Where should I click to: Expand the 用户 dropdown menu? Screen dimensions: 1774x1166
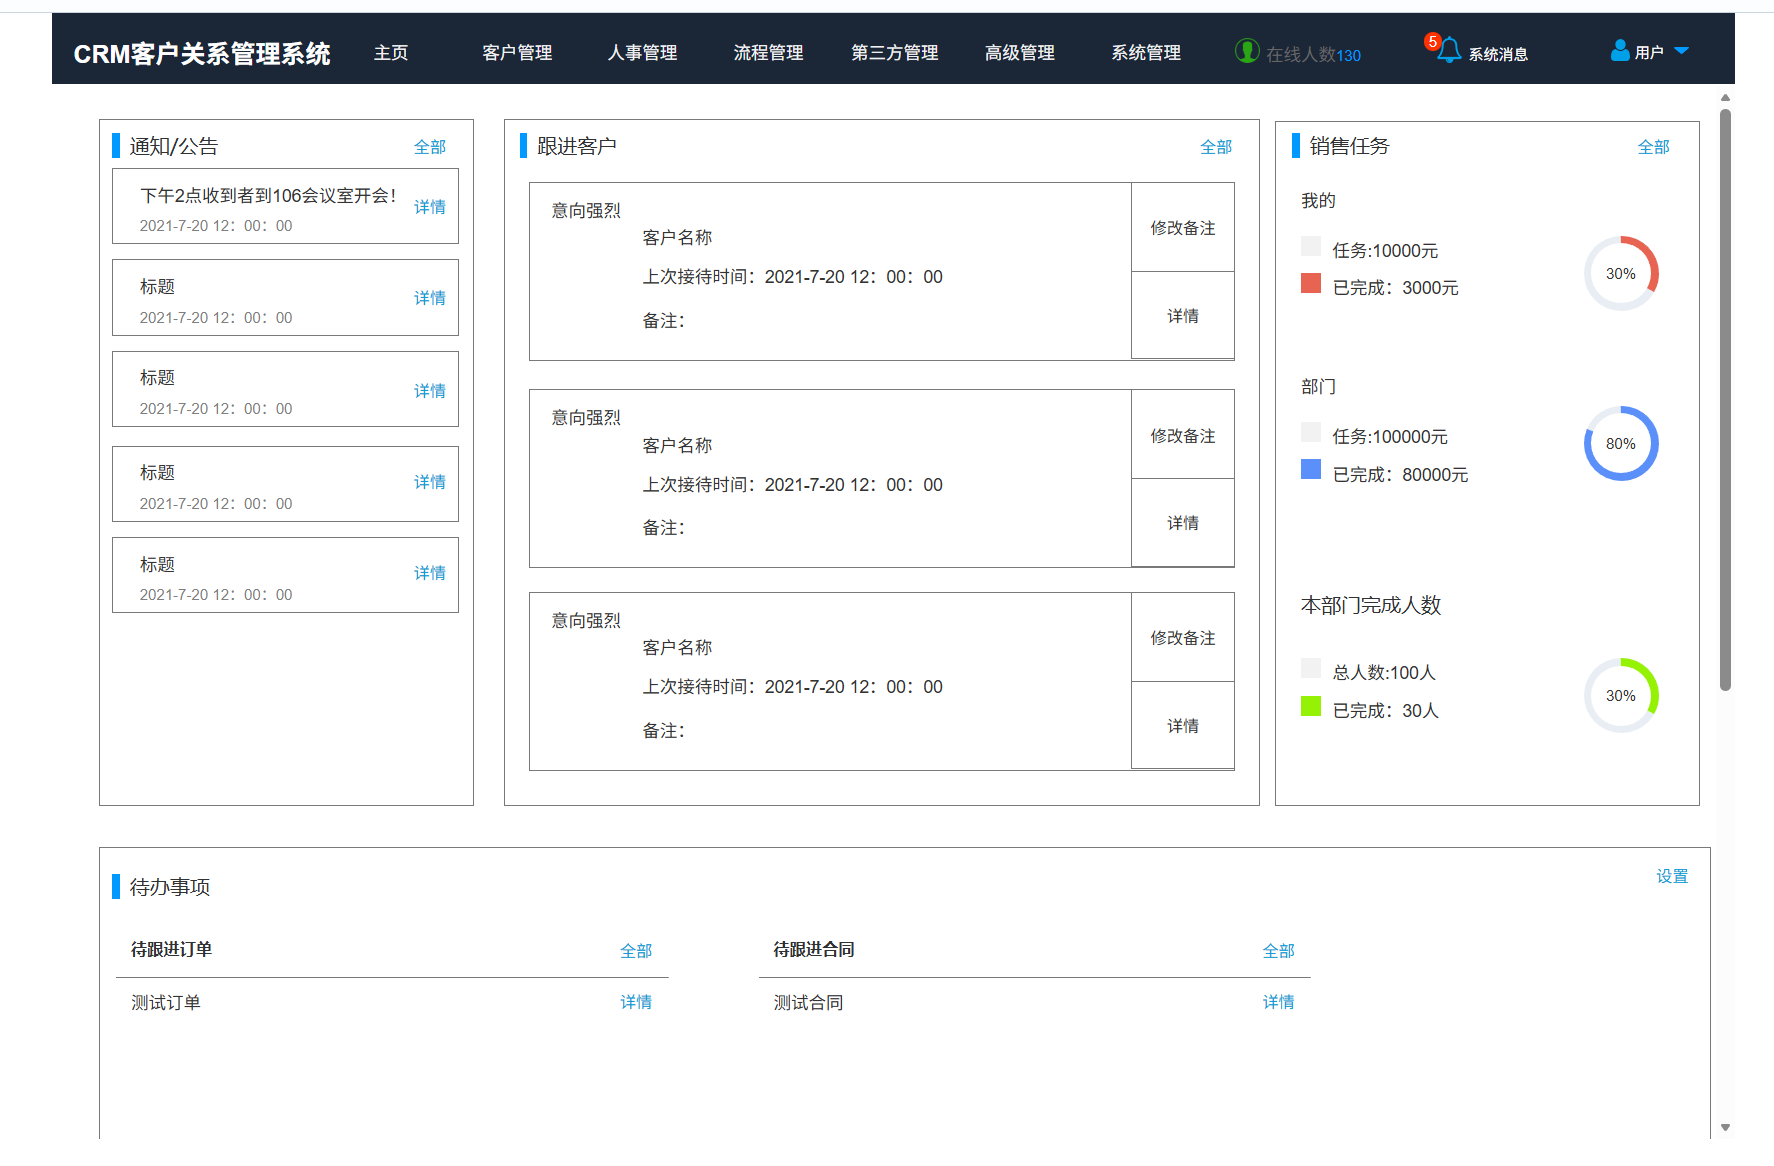point(1683,49)
